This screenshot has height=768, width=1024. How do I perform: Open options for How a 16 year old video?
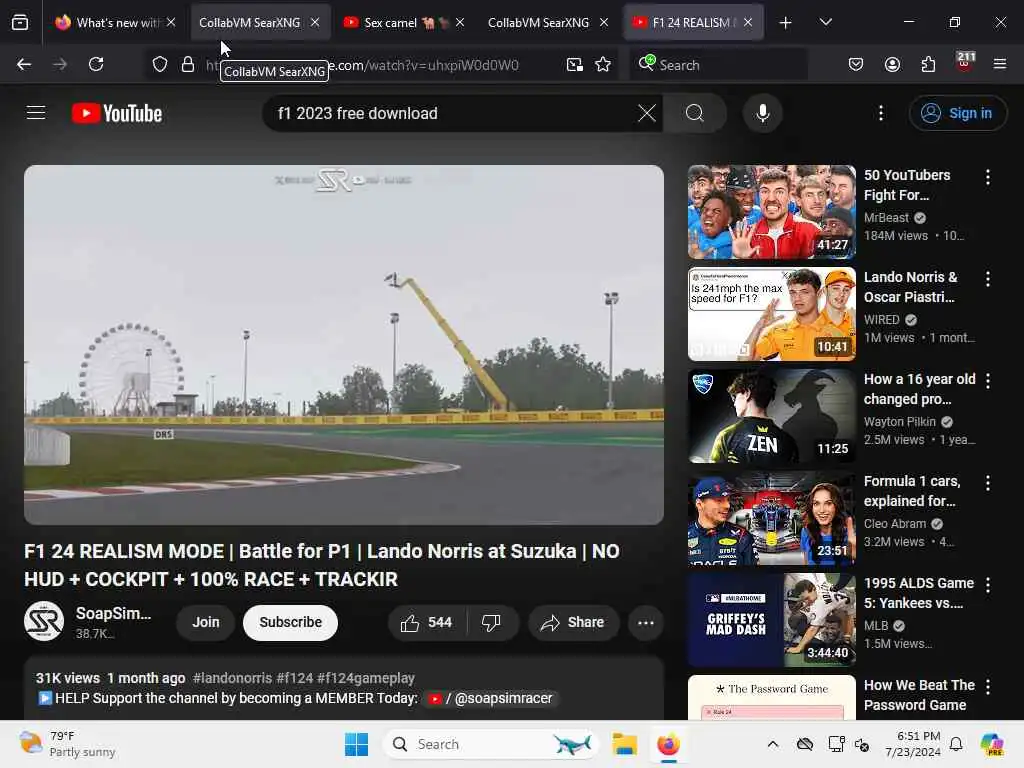pyautogui.click(x=987, y=381)
